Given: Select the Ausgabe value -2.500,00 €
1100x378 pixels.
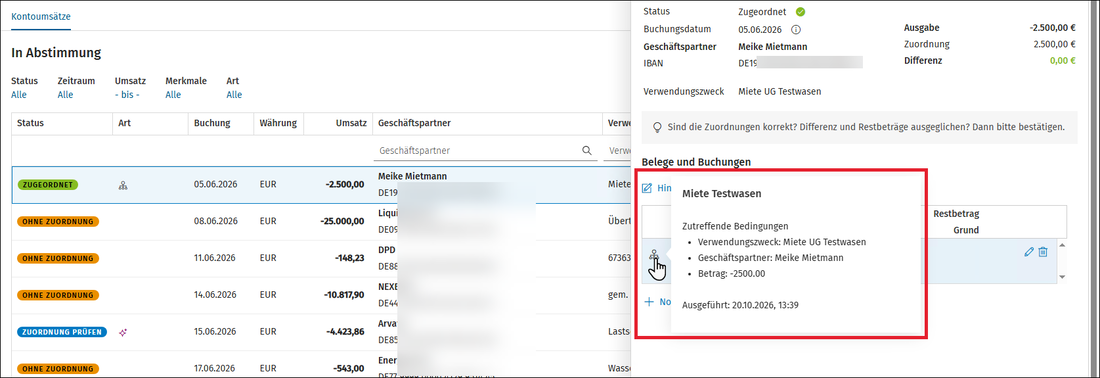Looking at the screenshot, I should [x=1052, y=28].
